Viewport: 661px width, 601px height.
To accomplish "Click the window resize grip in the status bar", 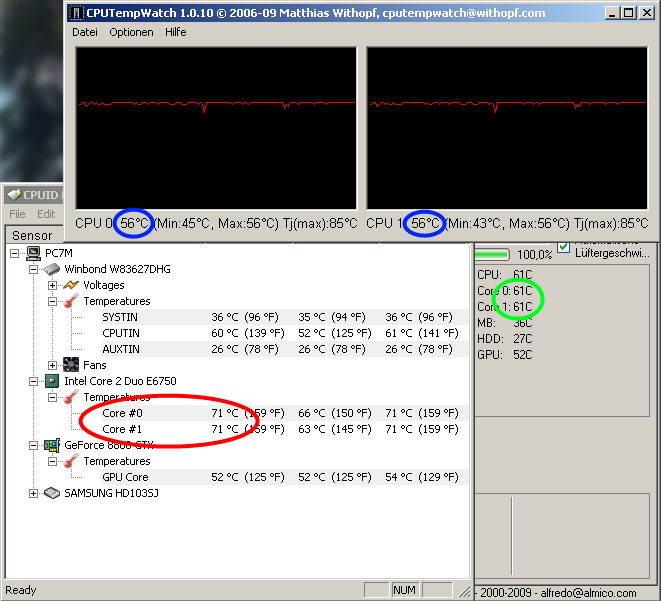I will [465, 591].
